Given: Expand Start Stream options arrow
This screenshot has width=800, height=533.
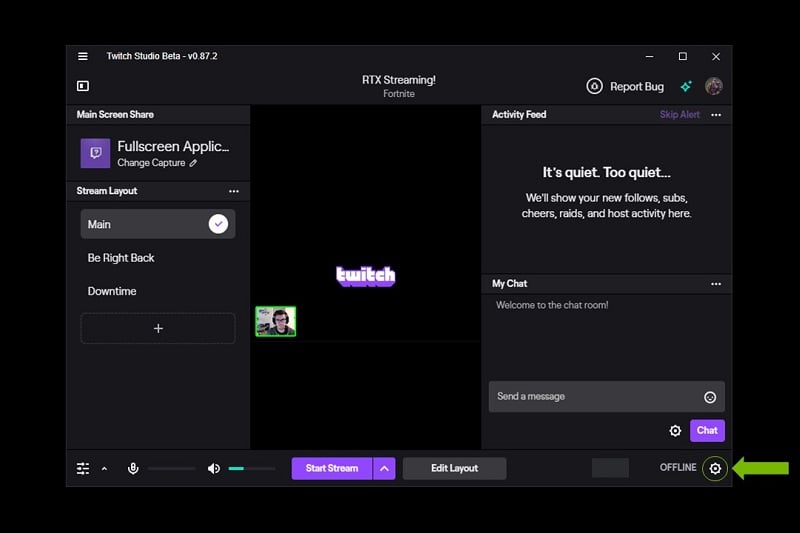Looking at the screenshot, I should tap(384, 468).
